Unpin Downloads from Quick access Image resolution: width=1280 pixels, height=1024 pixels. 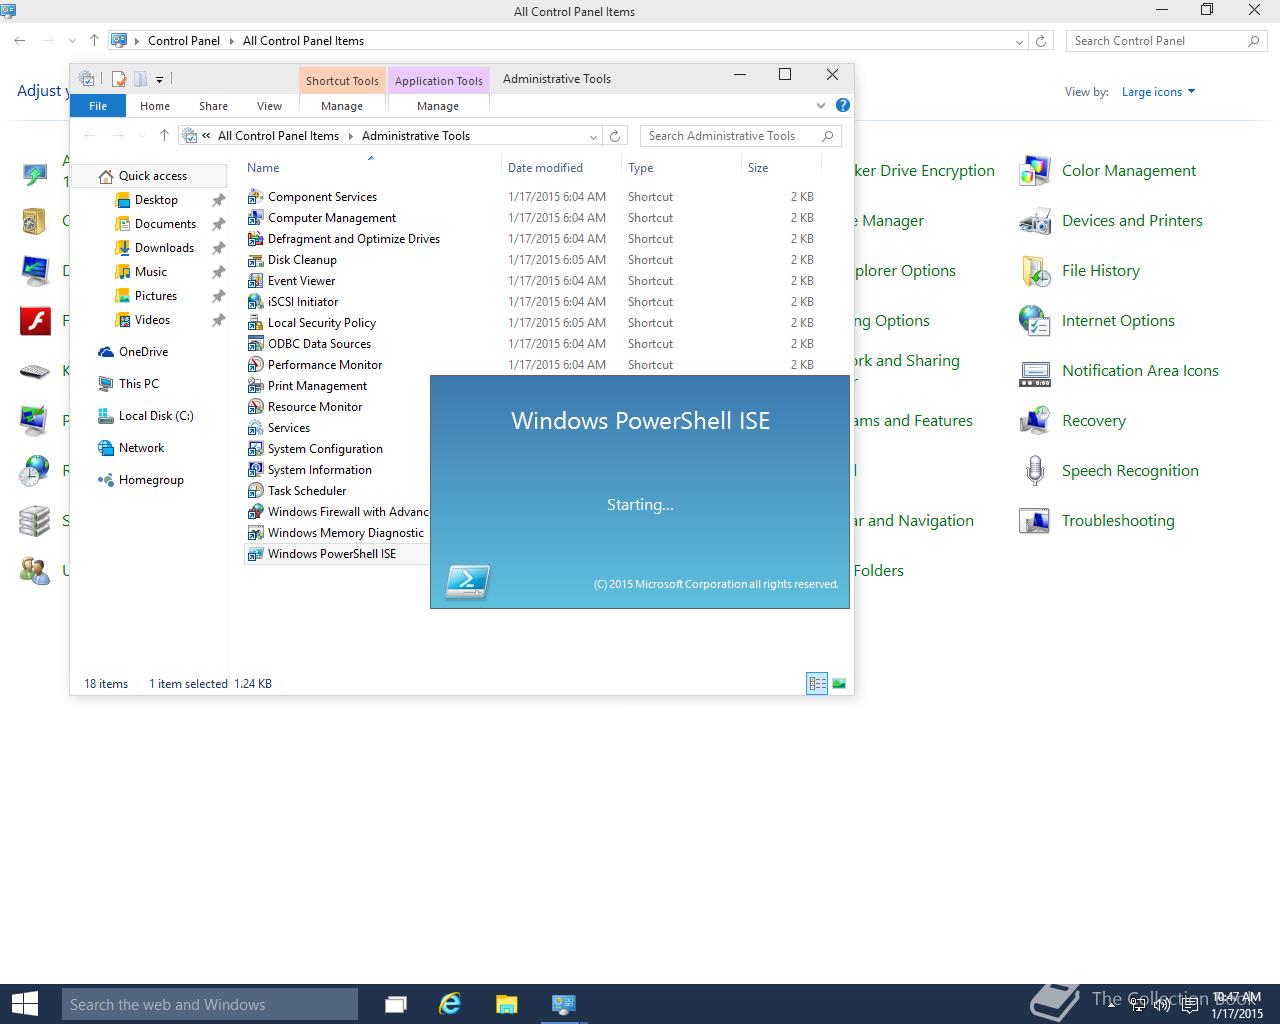point(218,248)
